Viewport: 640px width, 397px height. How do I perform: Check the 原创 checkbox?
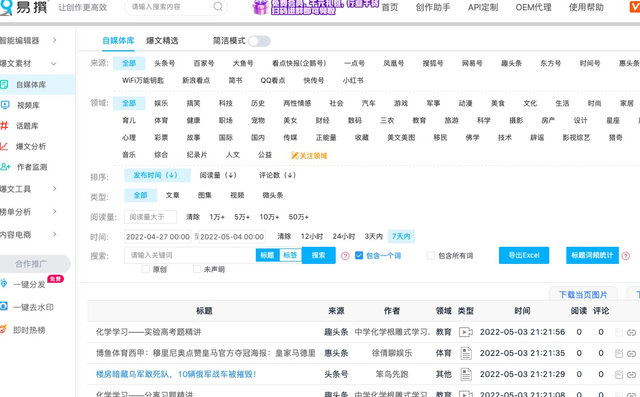(145, 269)
